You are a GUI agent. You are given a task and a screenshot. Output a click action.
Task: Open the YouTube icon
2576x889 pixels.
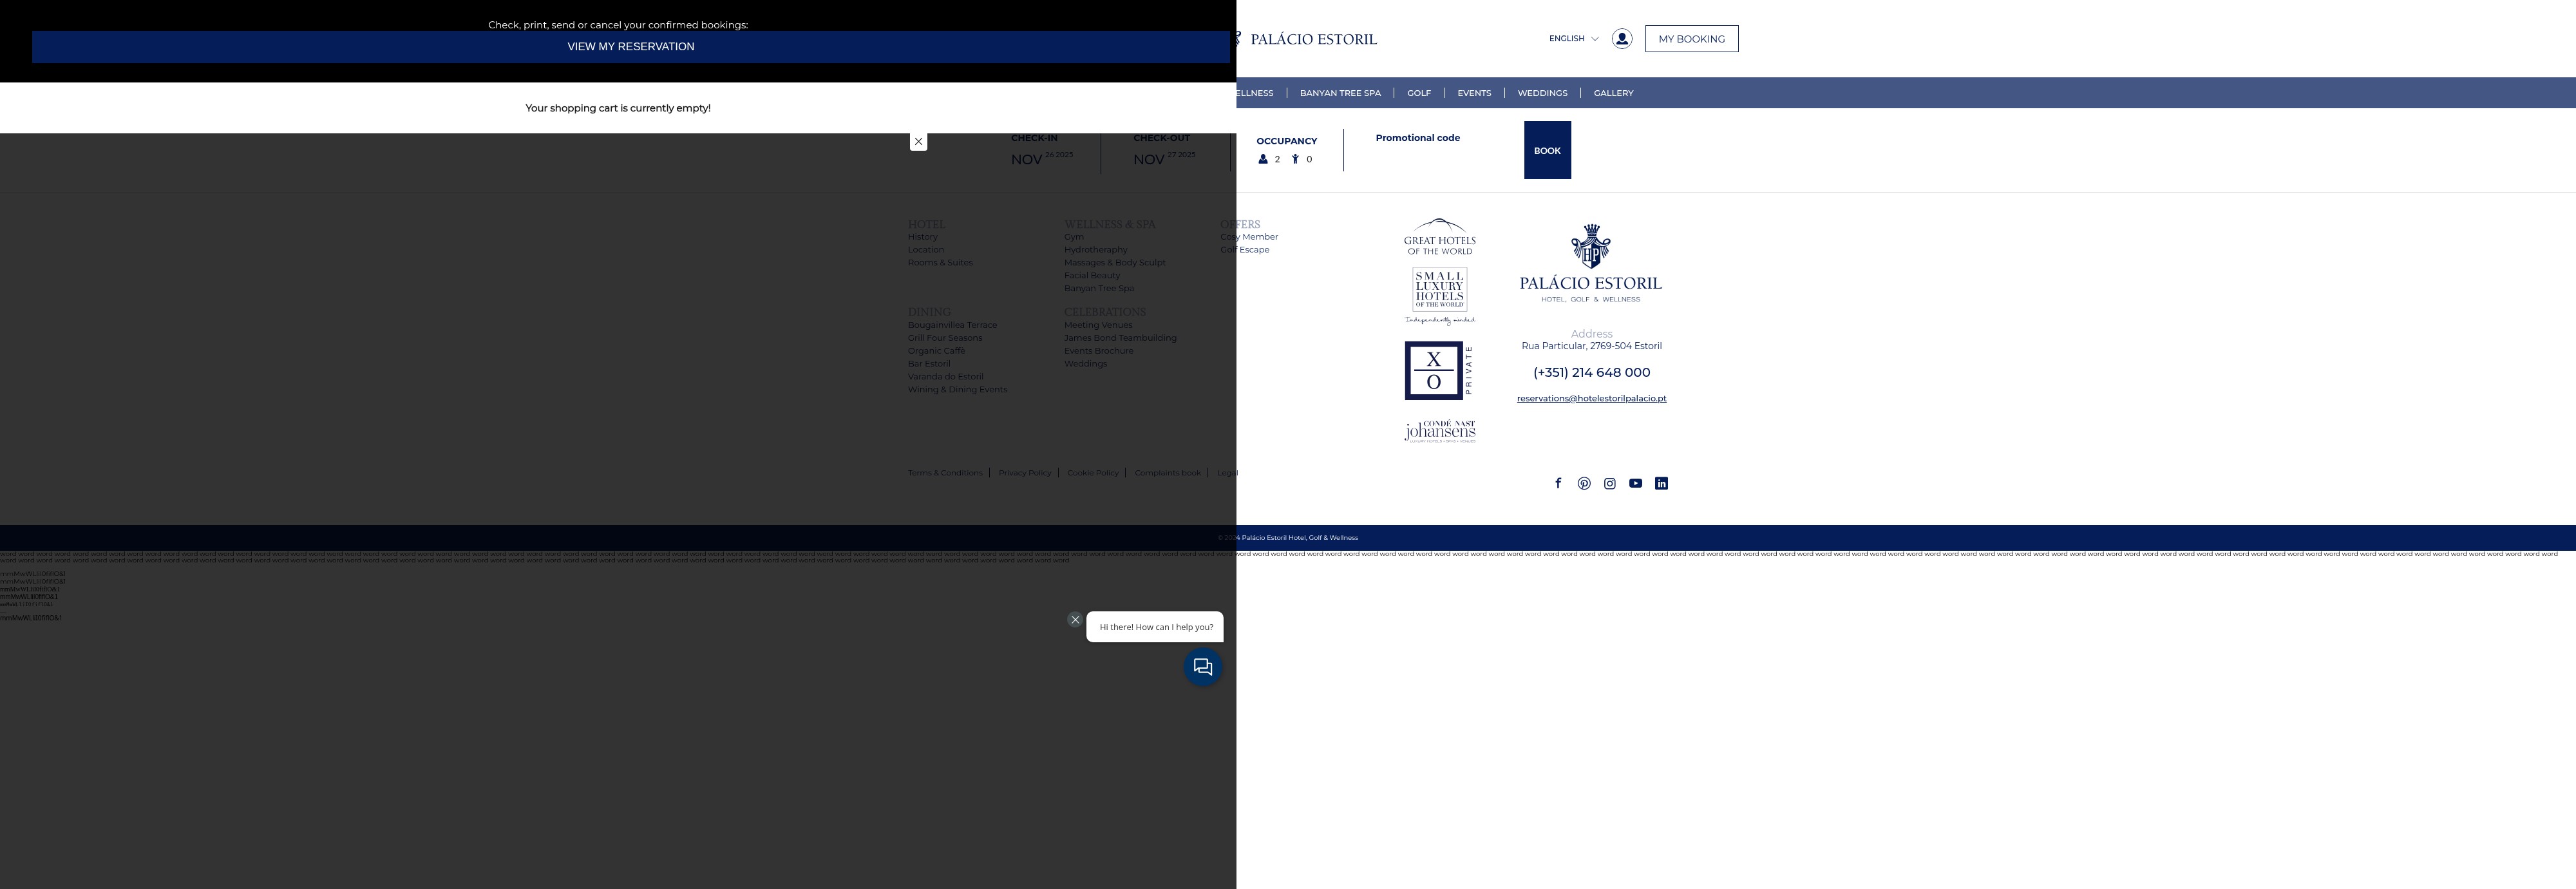(1635, 483)
